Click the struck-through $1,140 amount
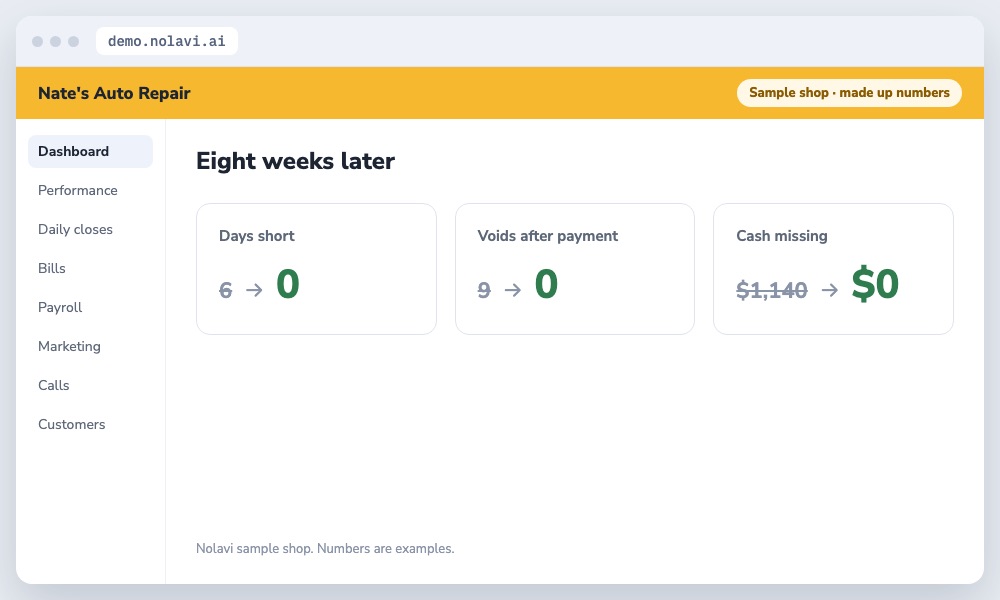Image resolution: width=1000 pixels, height=600 pixels. (772, 290)
